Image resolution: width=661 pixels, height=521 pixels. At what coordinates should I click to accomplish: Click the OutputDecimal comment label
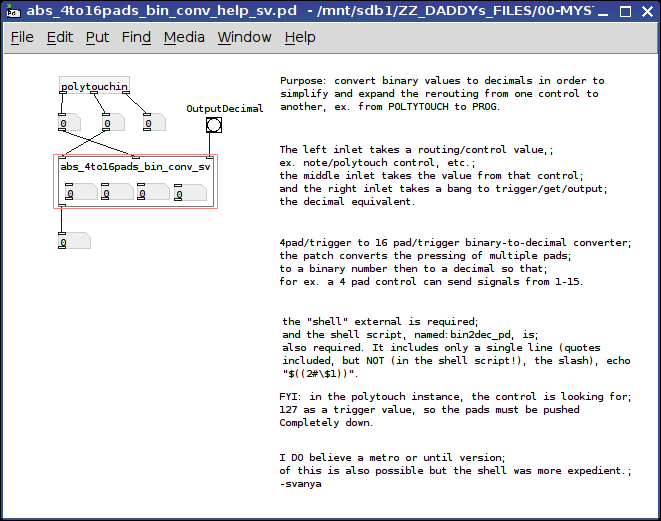pyautogui.click(x=225, y=109)
